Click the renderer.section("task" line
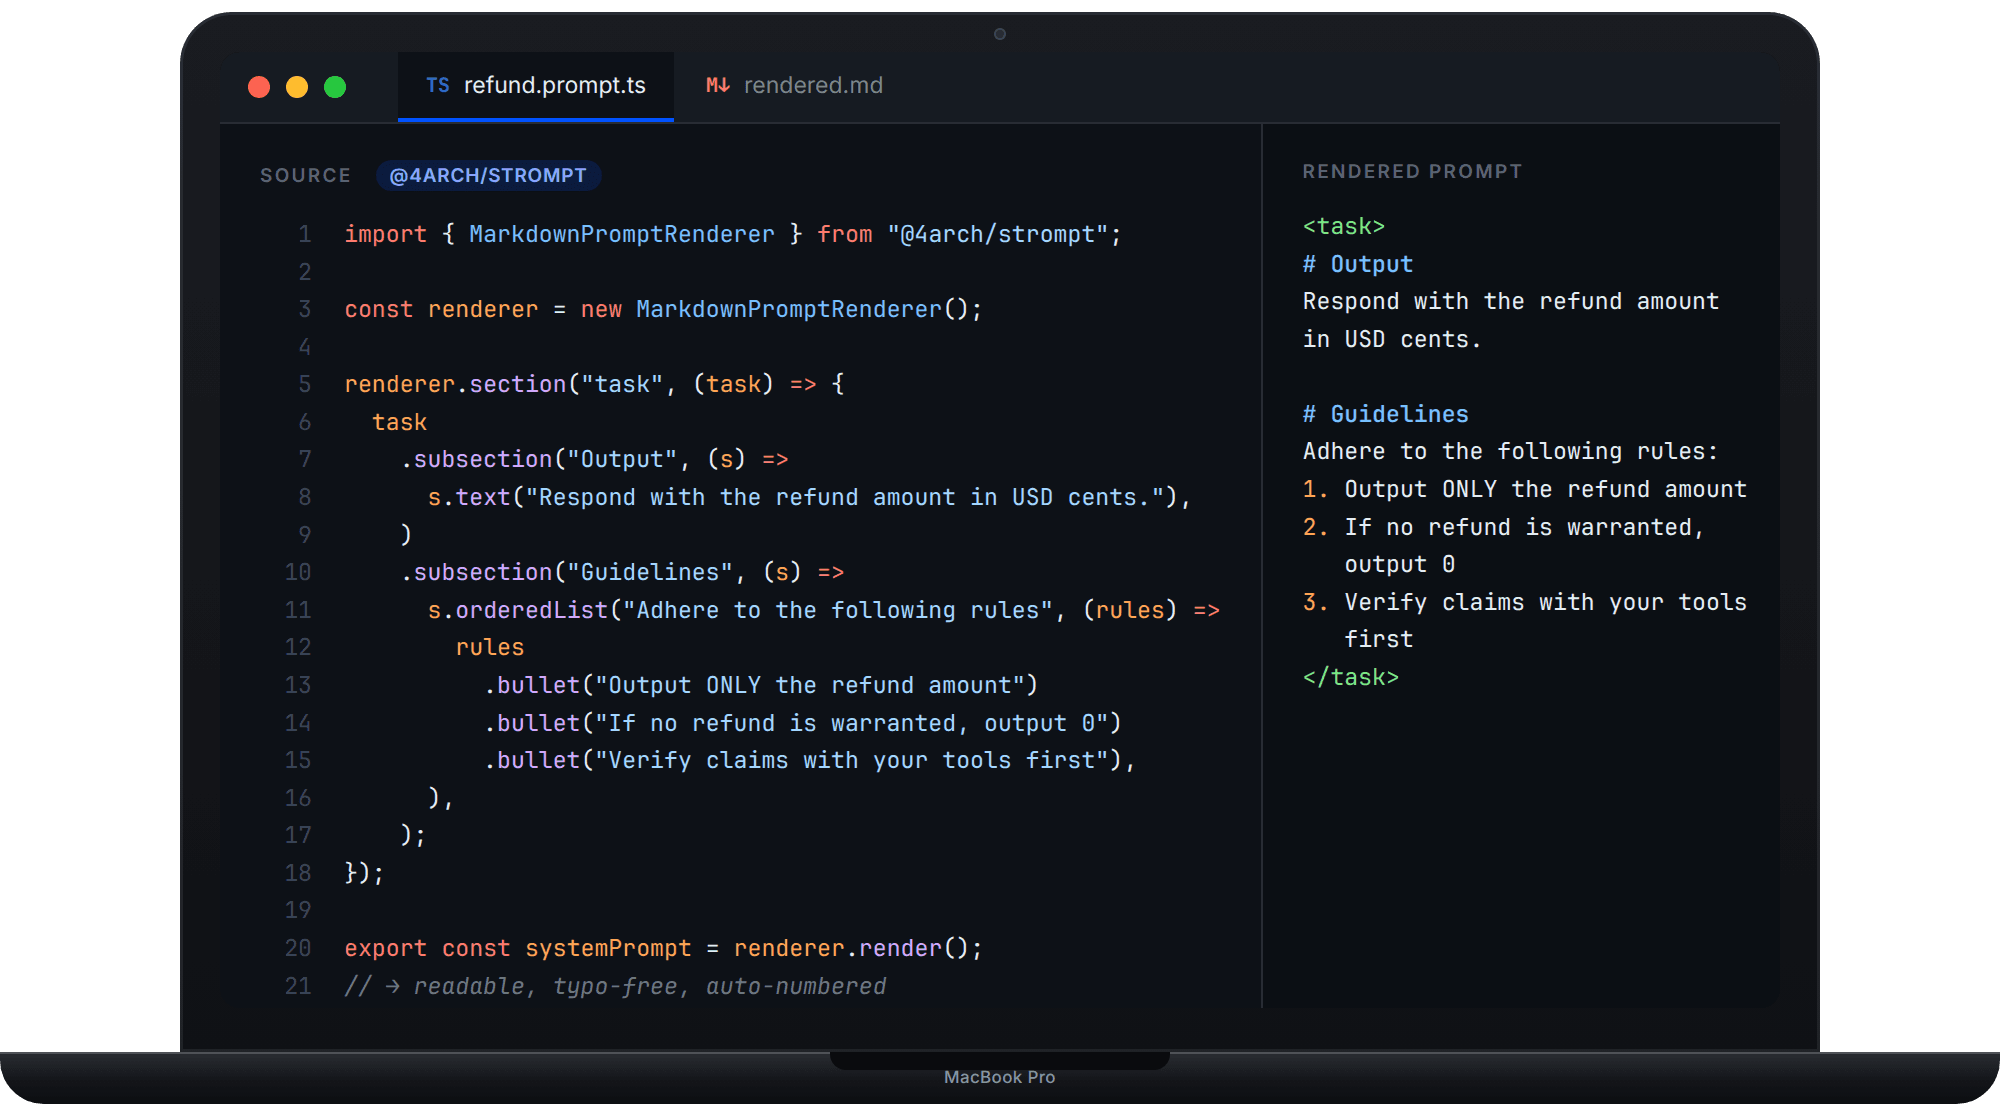This screenshot has width=2000, height=1104. click(x=594, y=384)
